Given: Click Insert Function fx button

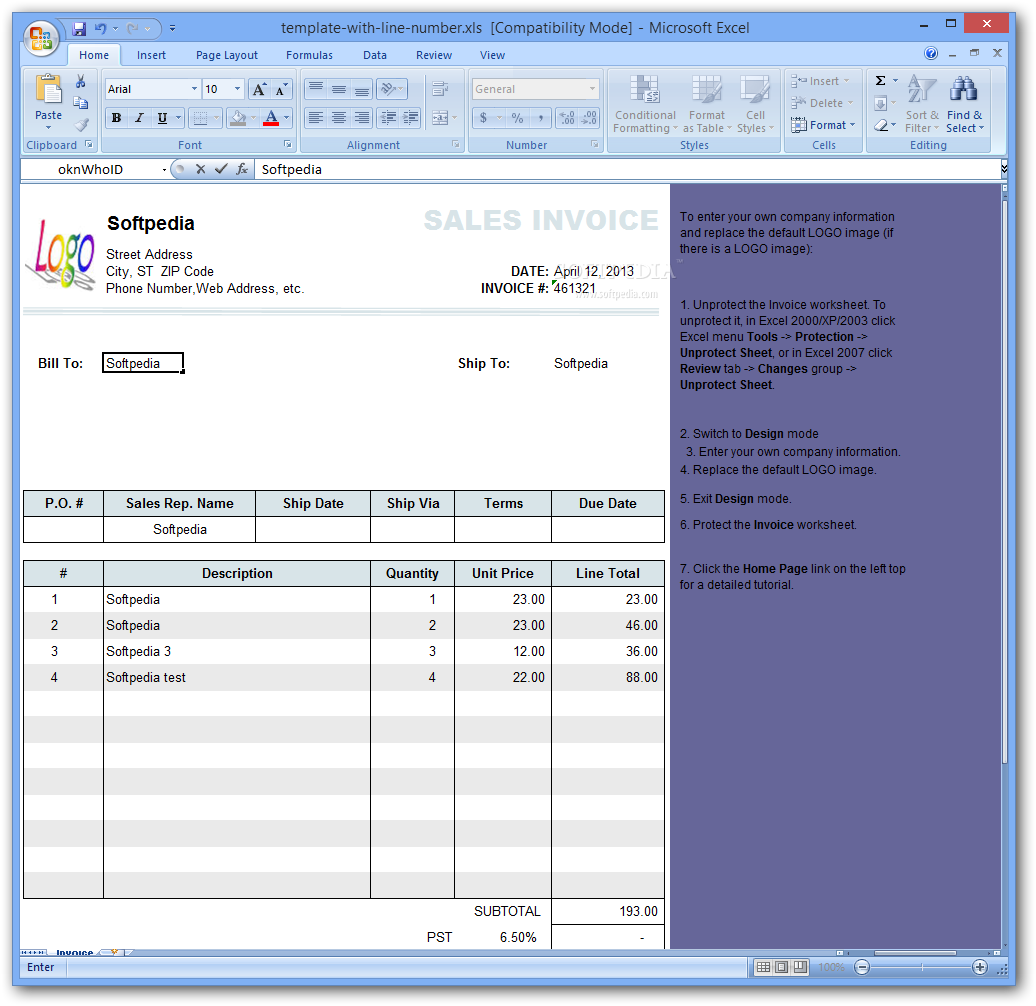Looking at the screenshot, I should [x=242, y=170].
